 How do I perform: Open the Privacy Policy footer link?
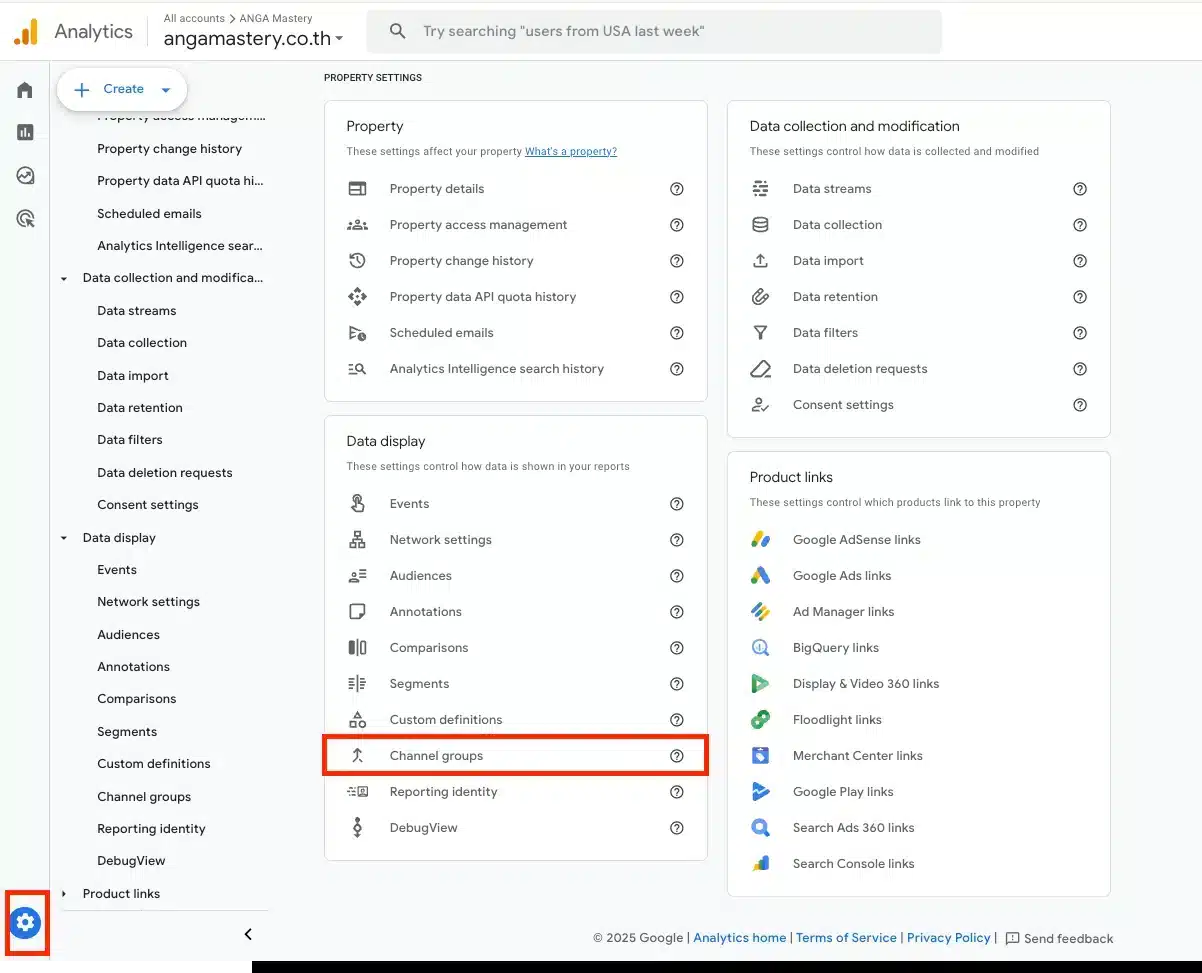948,938
